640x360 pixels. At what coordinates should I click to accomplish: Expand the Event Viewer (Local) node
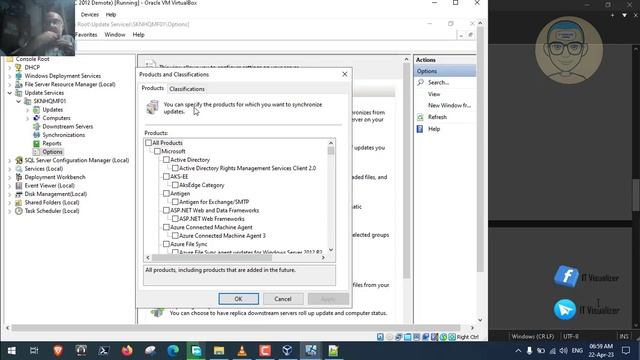pos(10,186)
